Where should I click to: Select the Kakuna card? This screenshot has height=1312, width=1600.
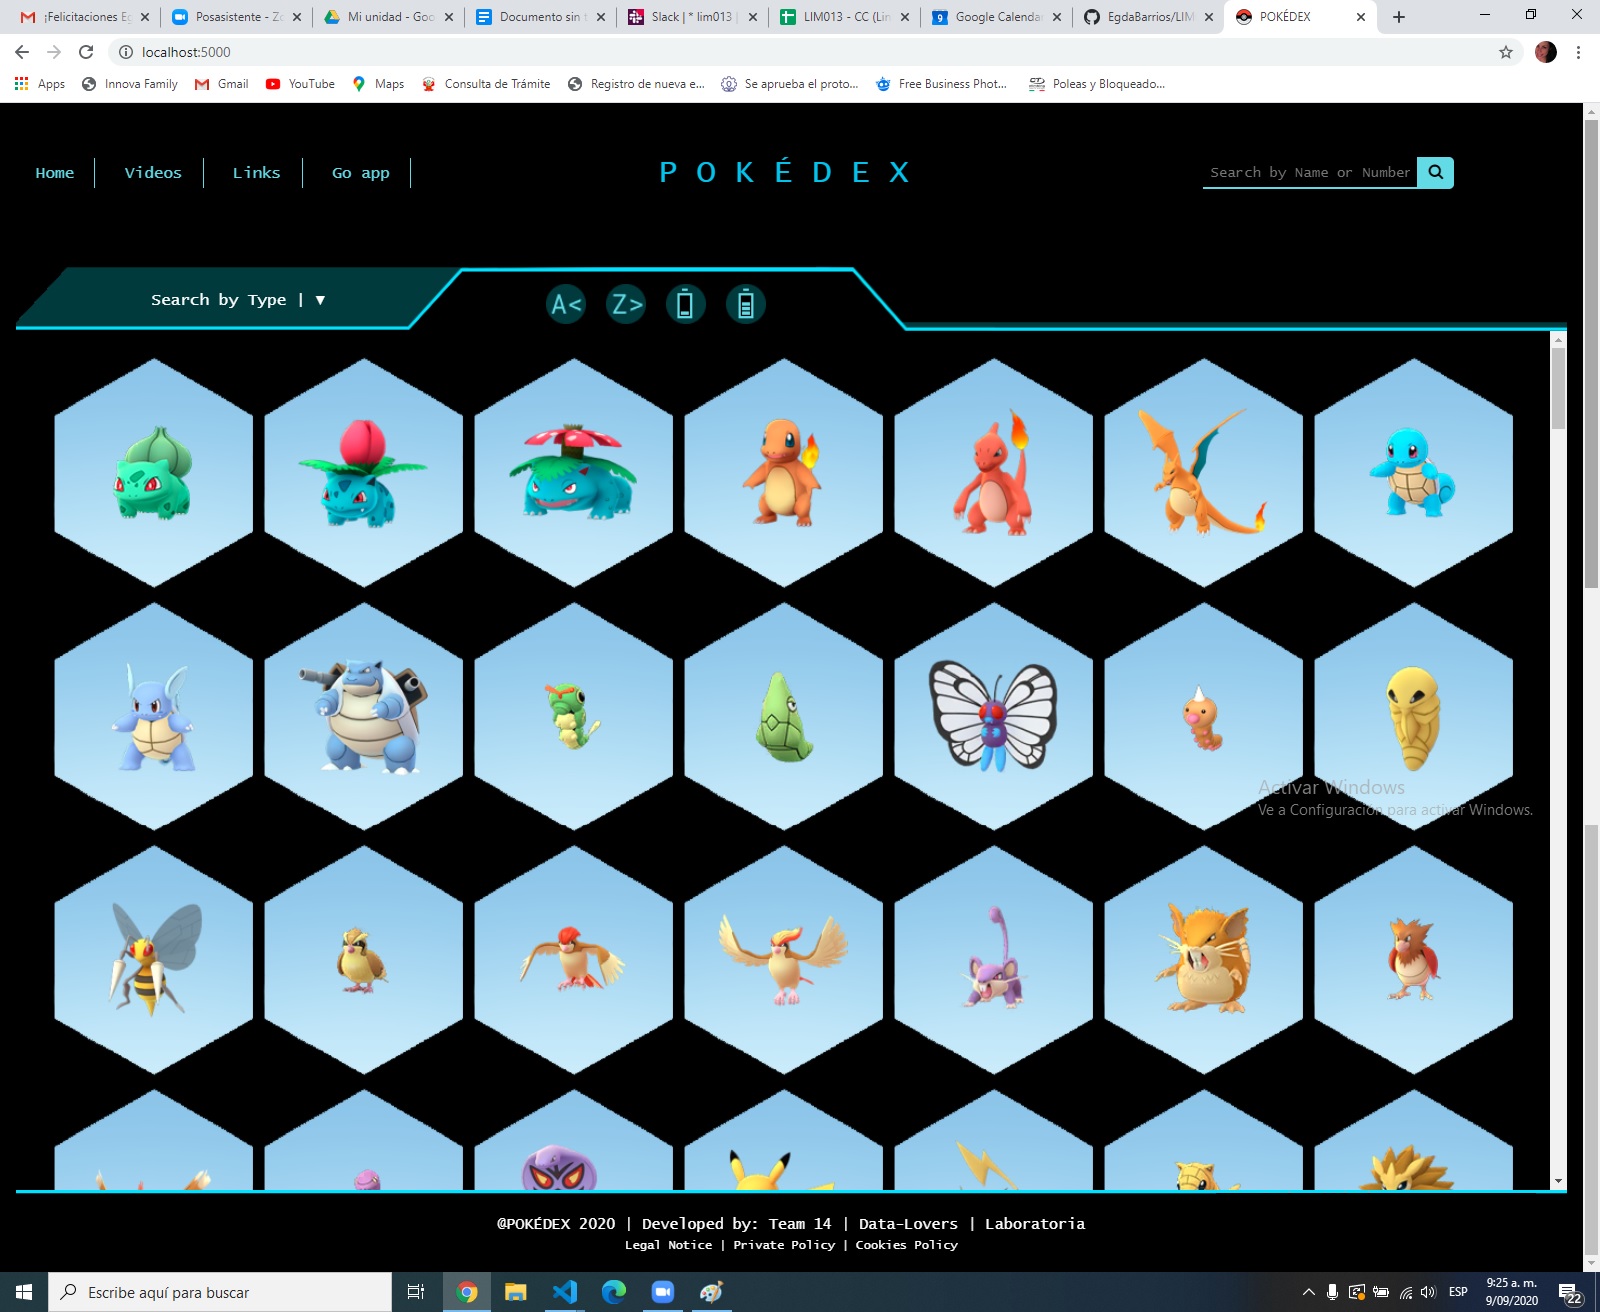pos(1414,716)
